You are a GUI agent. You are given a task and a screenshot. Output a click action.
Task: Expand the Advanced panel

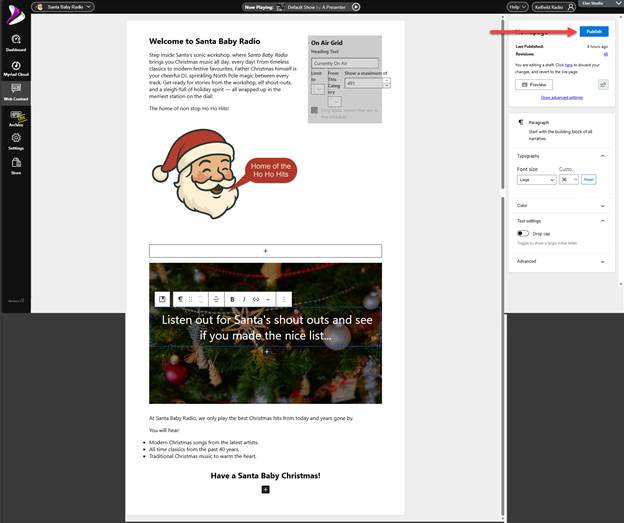pyautogui.click(x=603, y=262)
